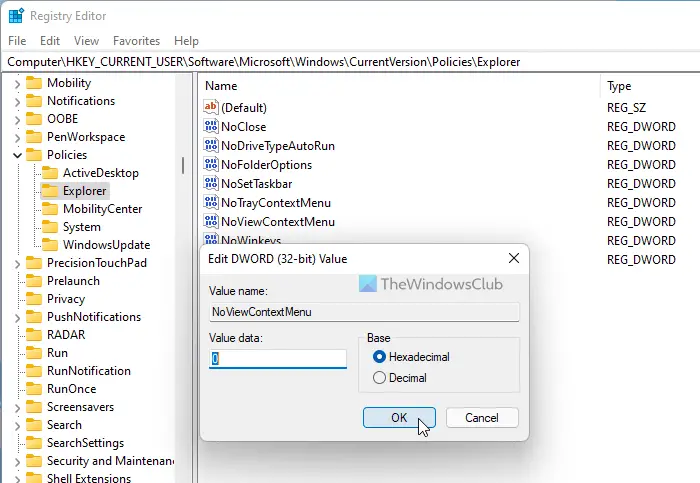Click REG_DWORD type of NoFolderOptions row
Viewport: 700px width, 483px height.
(x=641, y=164)
